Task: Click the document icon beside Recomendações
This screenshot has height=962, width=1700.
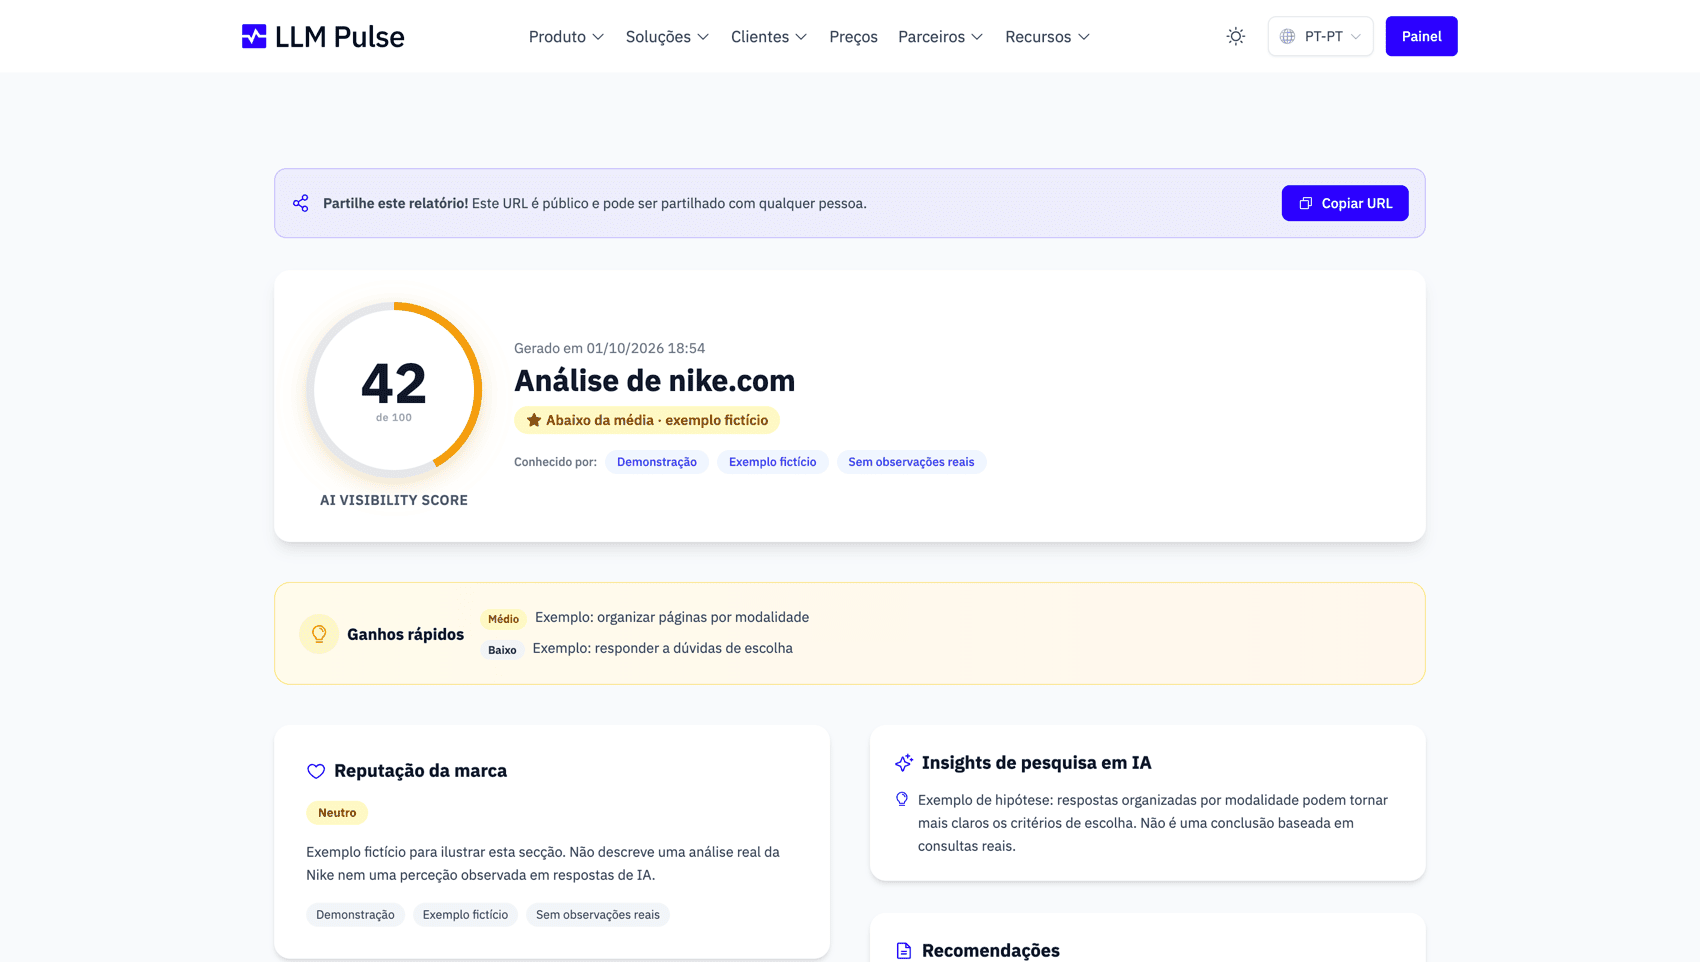Action: click(904, 951)
